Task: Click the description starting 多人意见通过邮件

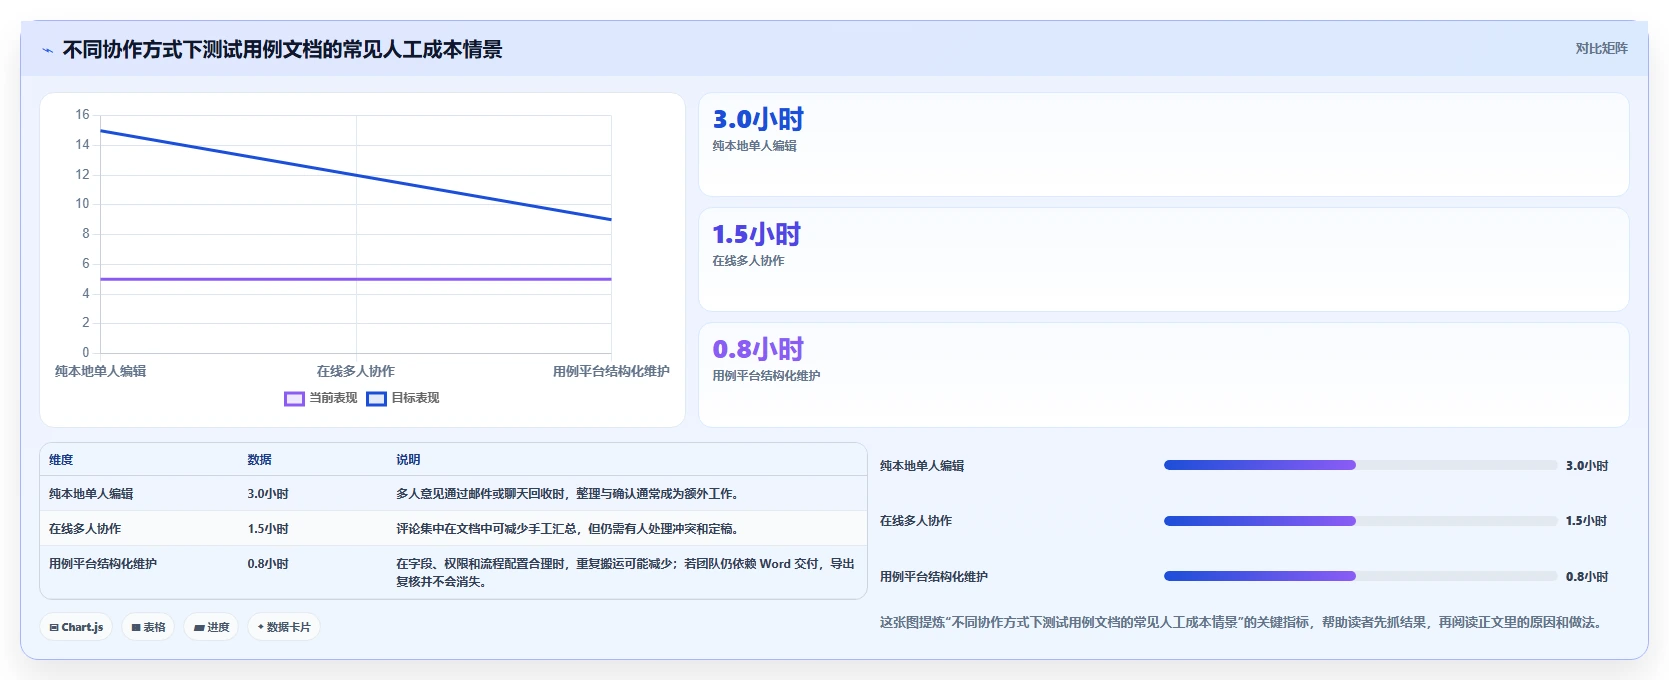Action: coord(567,494)
